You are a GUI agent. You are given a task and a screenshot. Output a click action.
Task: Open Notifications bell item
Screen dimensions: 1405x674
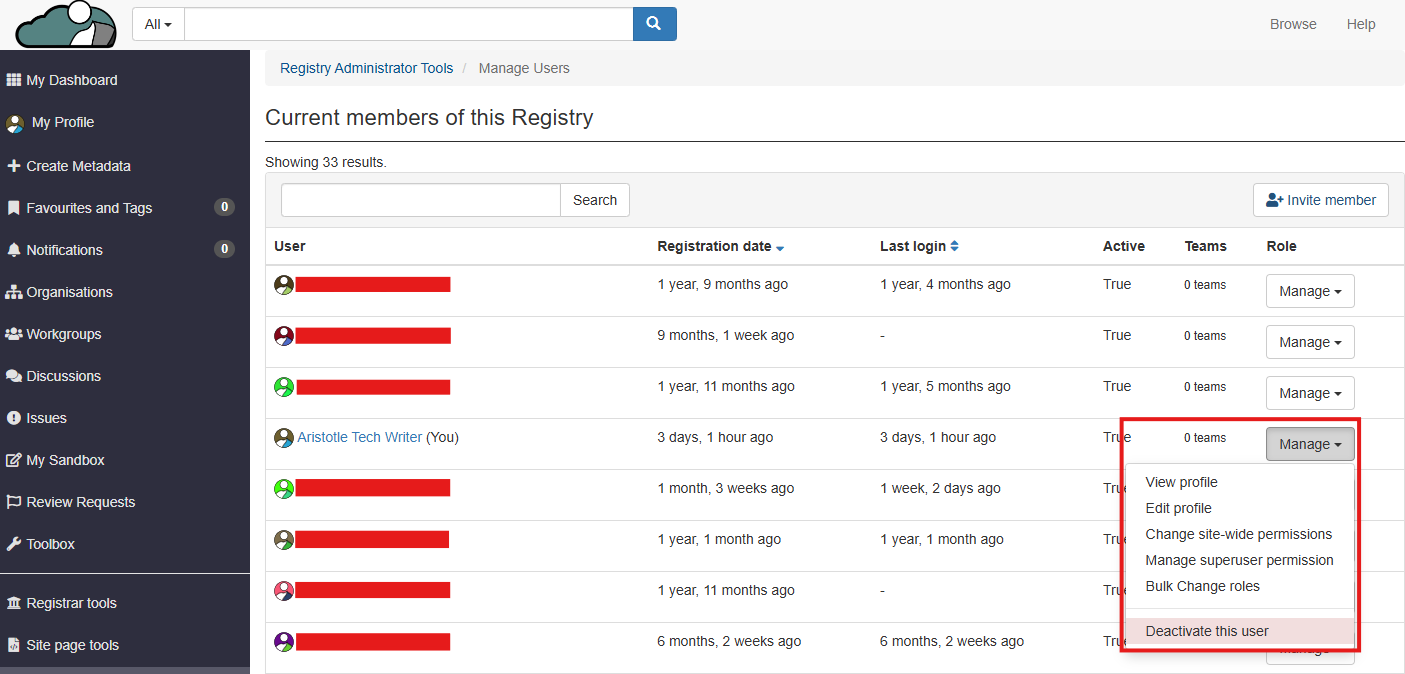64,250
